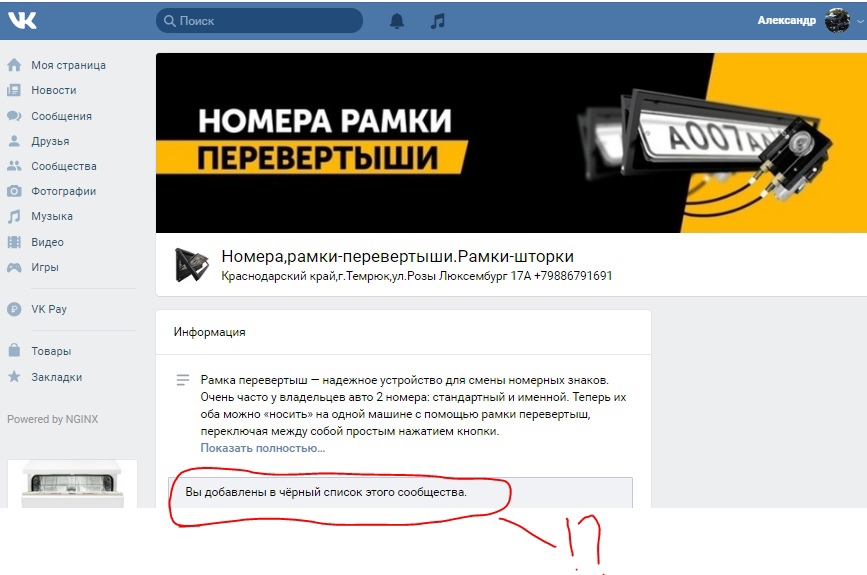Viewport: 867px width, 575px height.
Task: Expand description with Показать полностью…
Action: coord(263,448)
